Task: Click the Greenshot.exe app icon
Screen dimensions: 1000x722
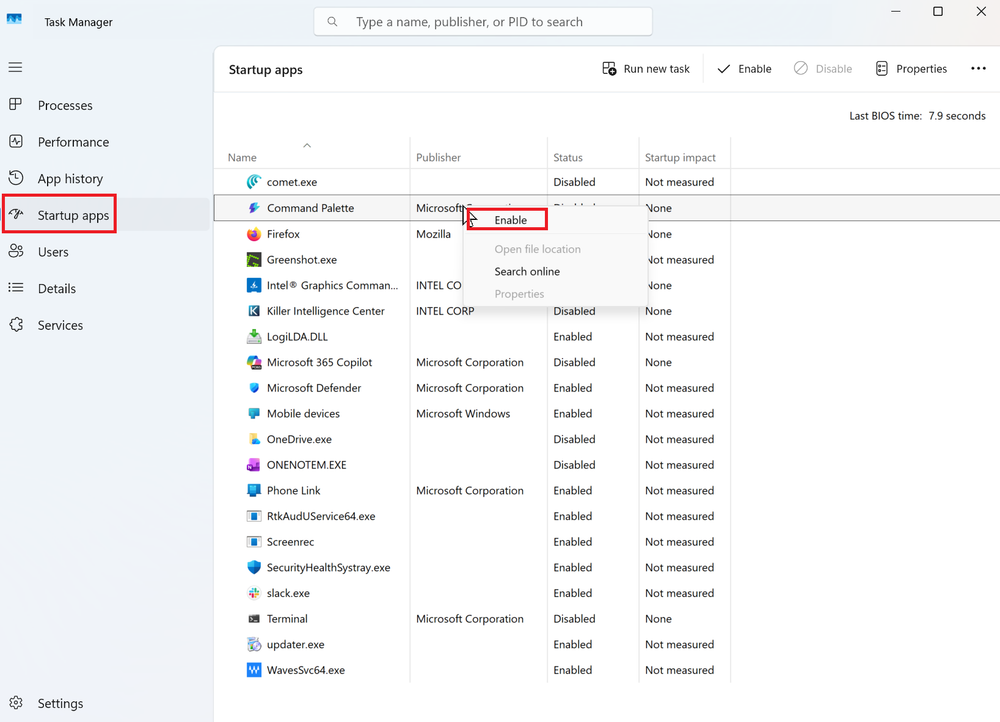Action: [254, 260]
